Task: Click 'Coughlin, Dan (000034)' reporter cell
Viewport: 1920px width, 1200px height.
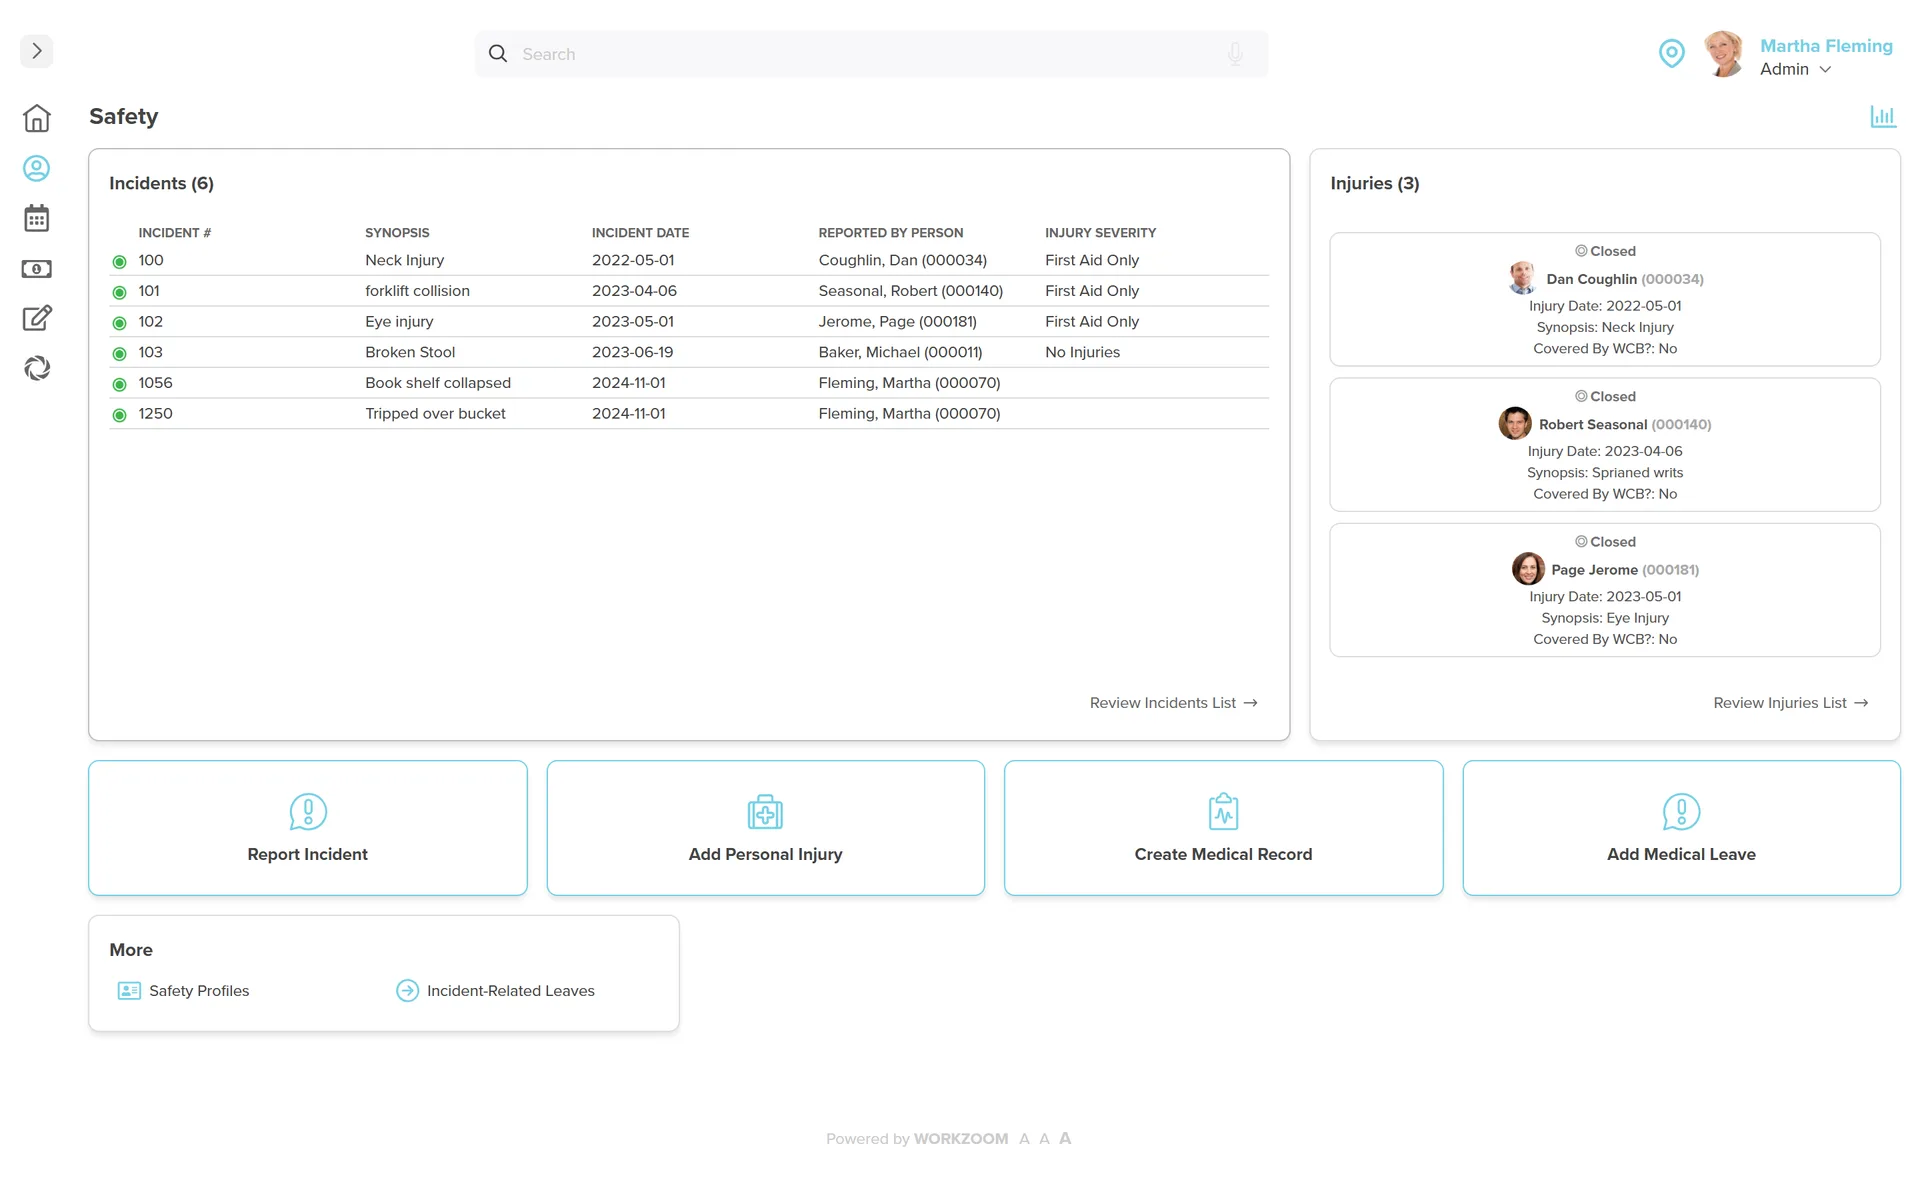Action: [x=902, y=260]
